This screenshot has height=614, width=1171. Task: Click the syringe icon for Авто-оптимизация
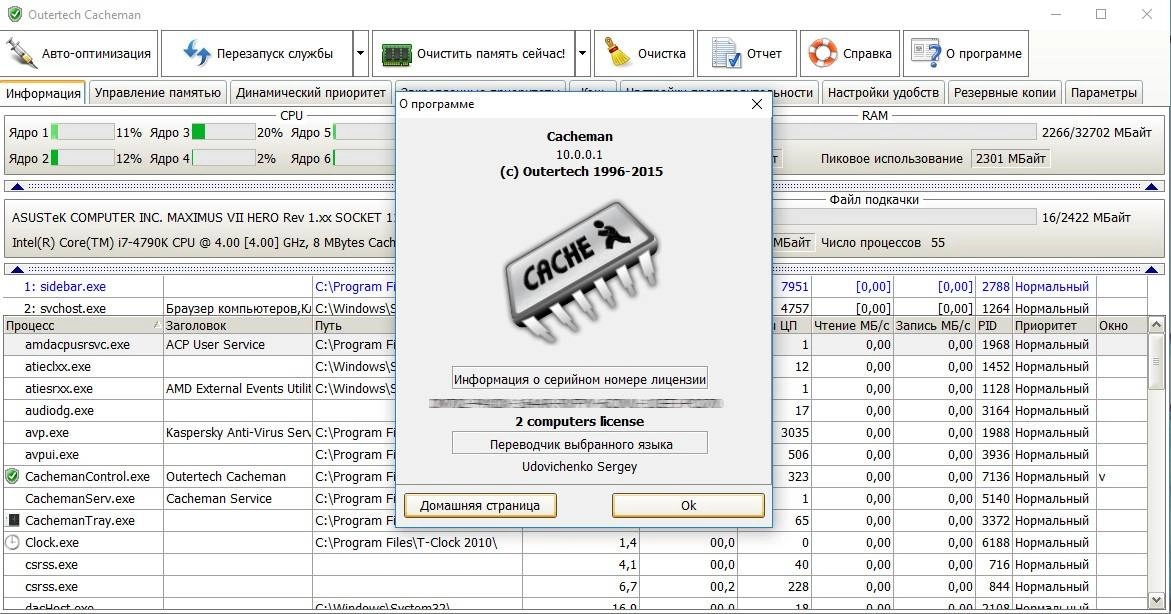tap(20, 53)
